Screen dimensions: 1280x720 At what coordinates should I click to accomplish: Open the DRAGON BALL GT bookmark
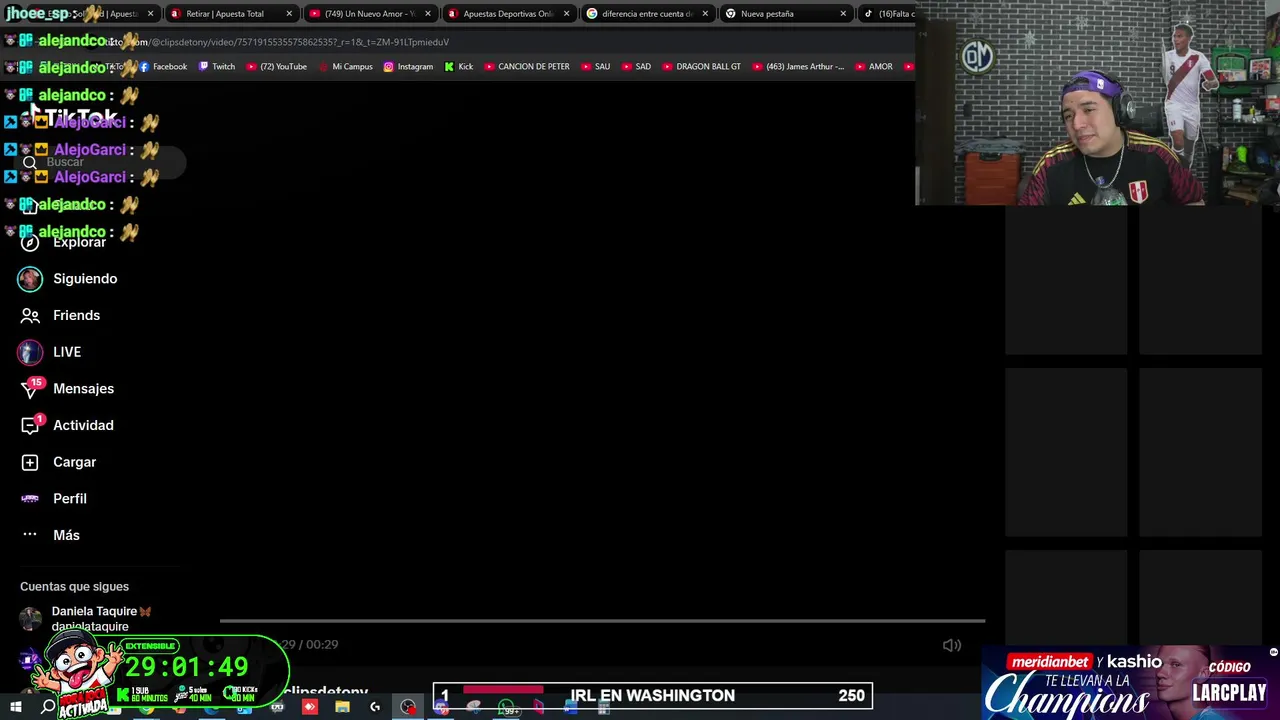click(x=701, y=67)
